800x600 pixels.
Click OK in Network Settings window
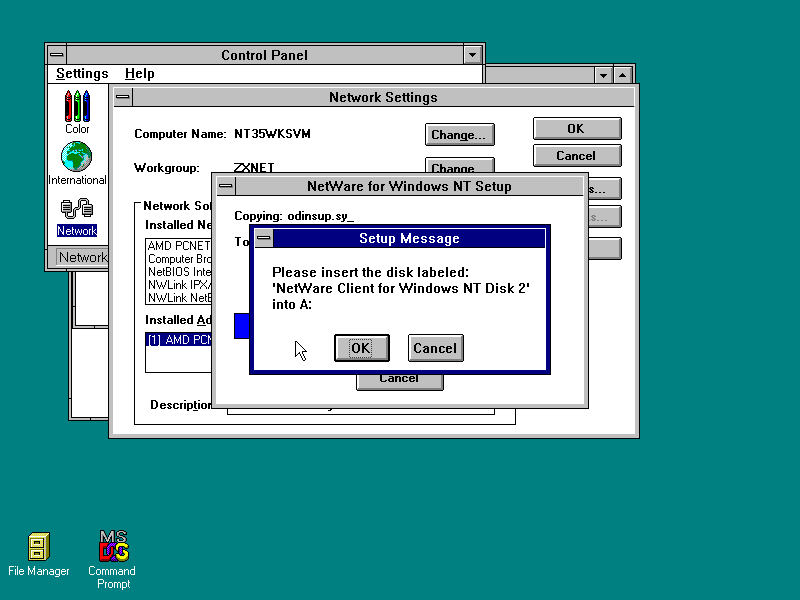click(x=577, y=129)
